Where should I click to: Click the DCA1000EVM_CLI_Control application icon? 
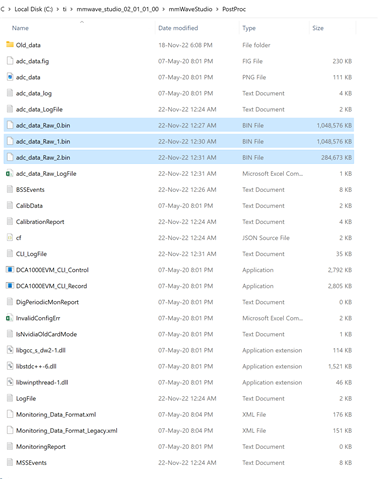click(10, 269)
